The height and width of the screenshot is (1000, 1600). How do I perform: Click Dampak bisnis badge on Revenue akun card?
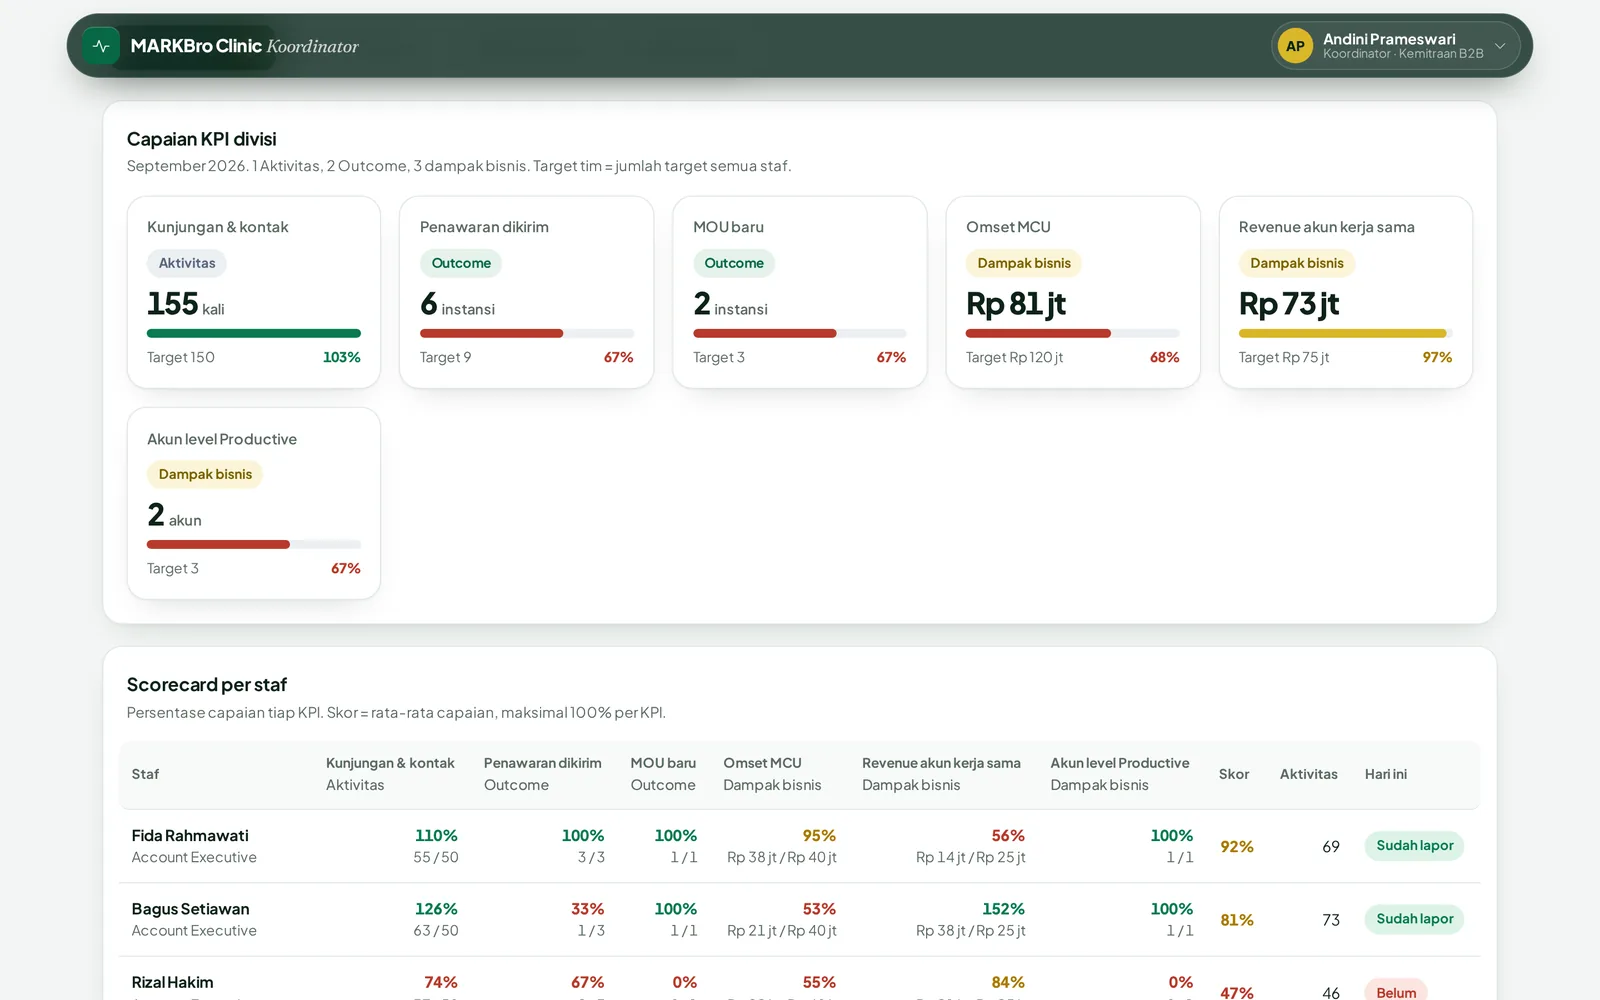tap(1297, 263)
